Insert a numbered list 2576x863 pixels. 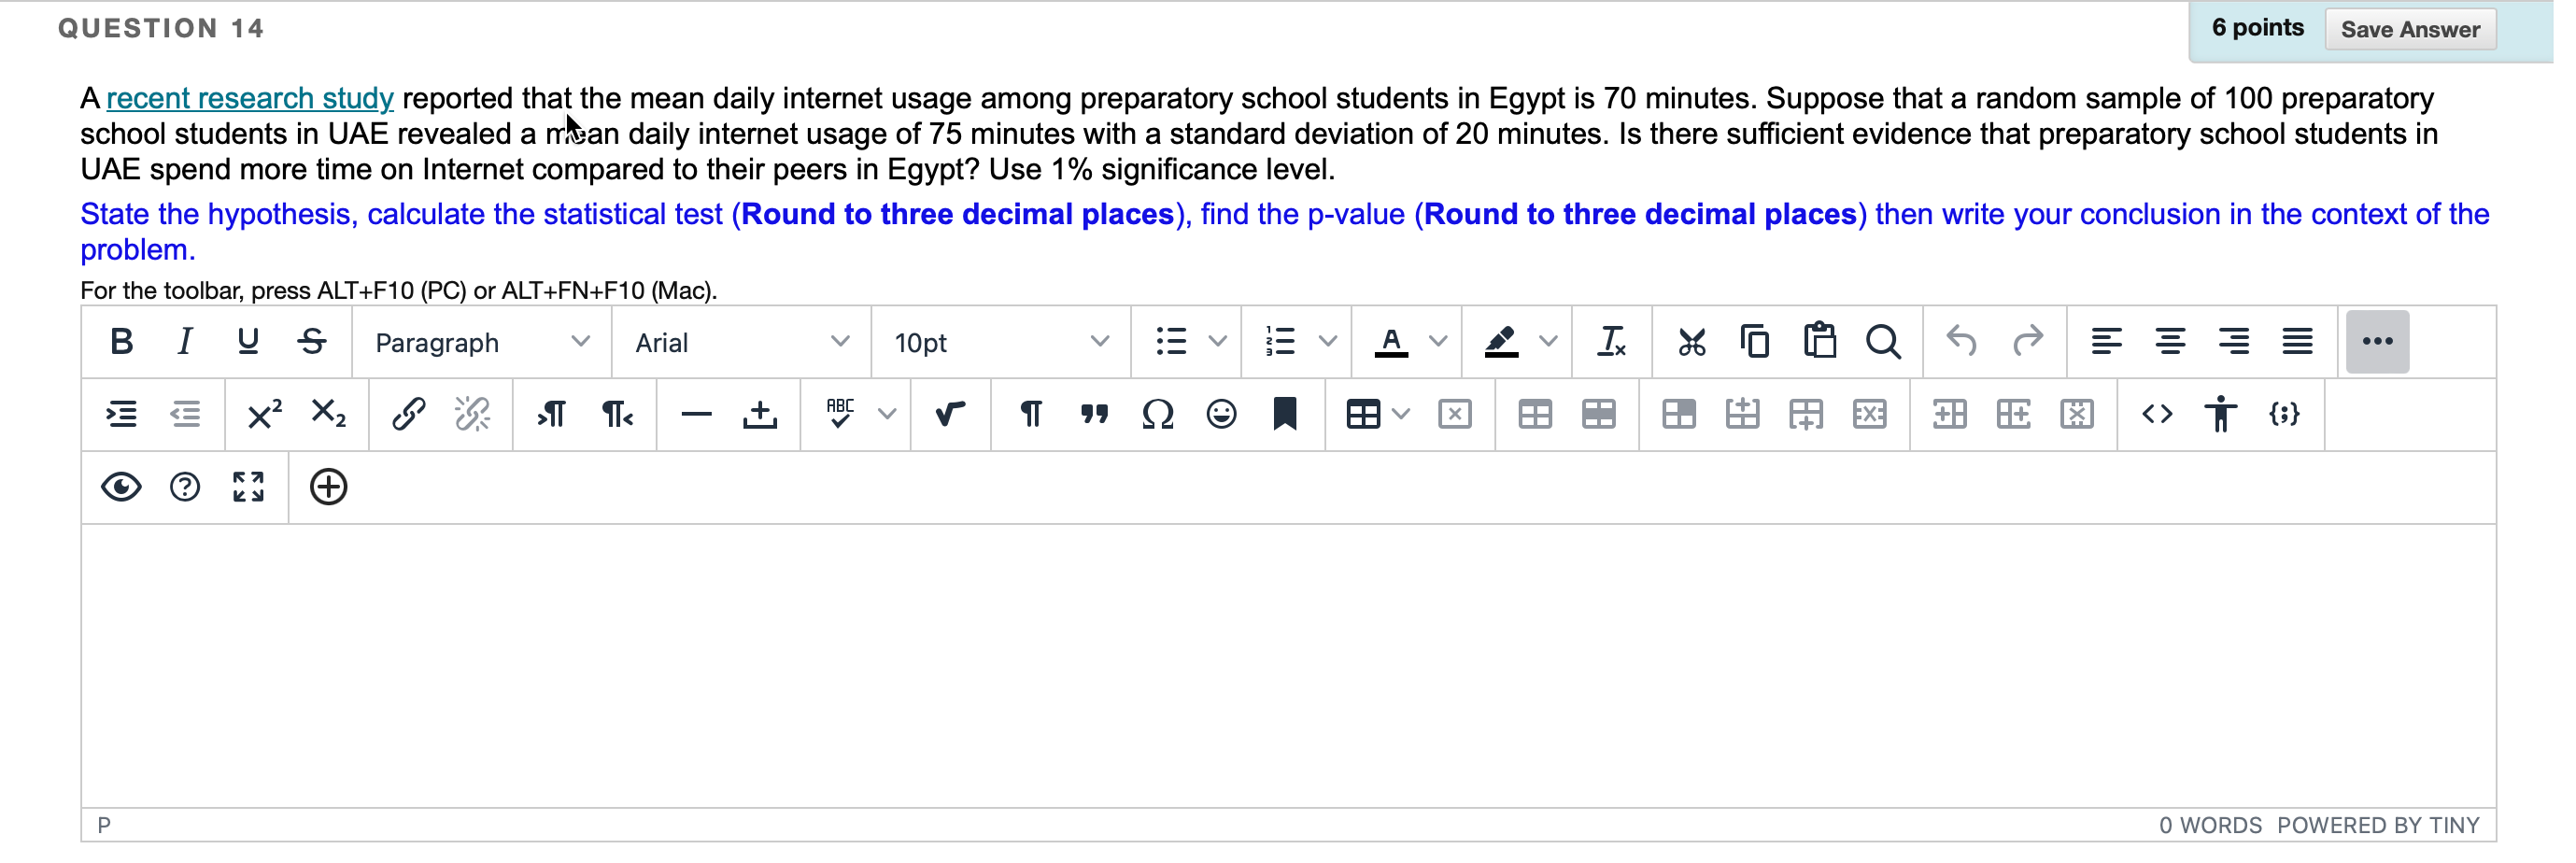(x=1280, y=342)
